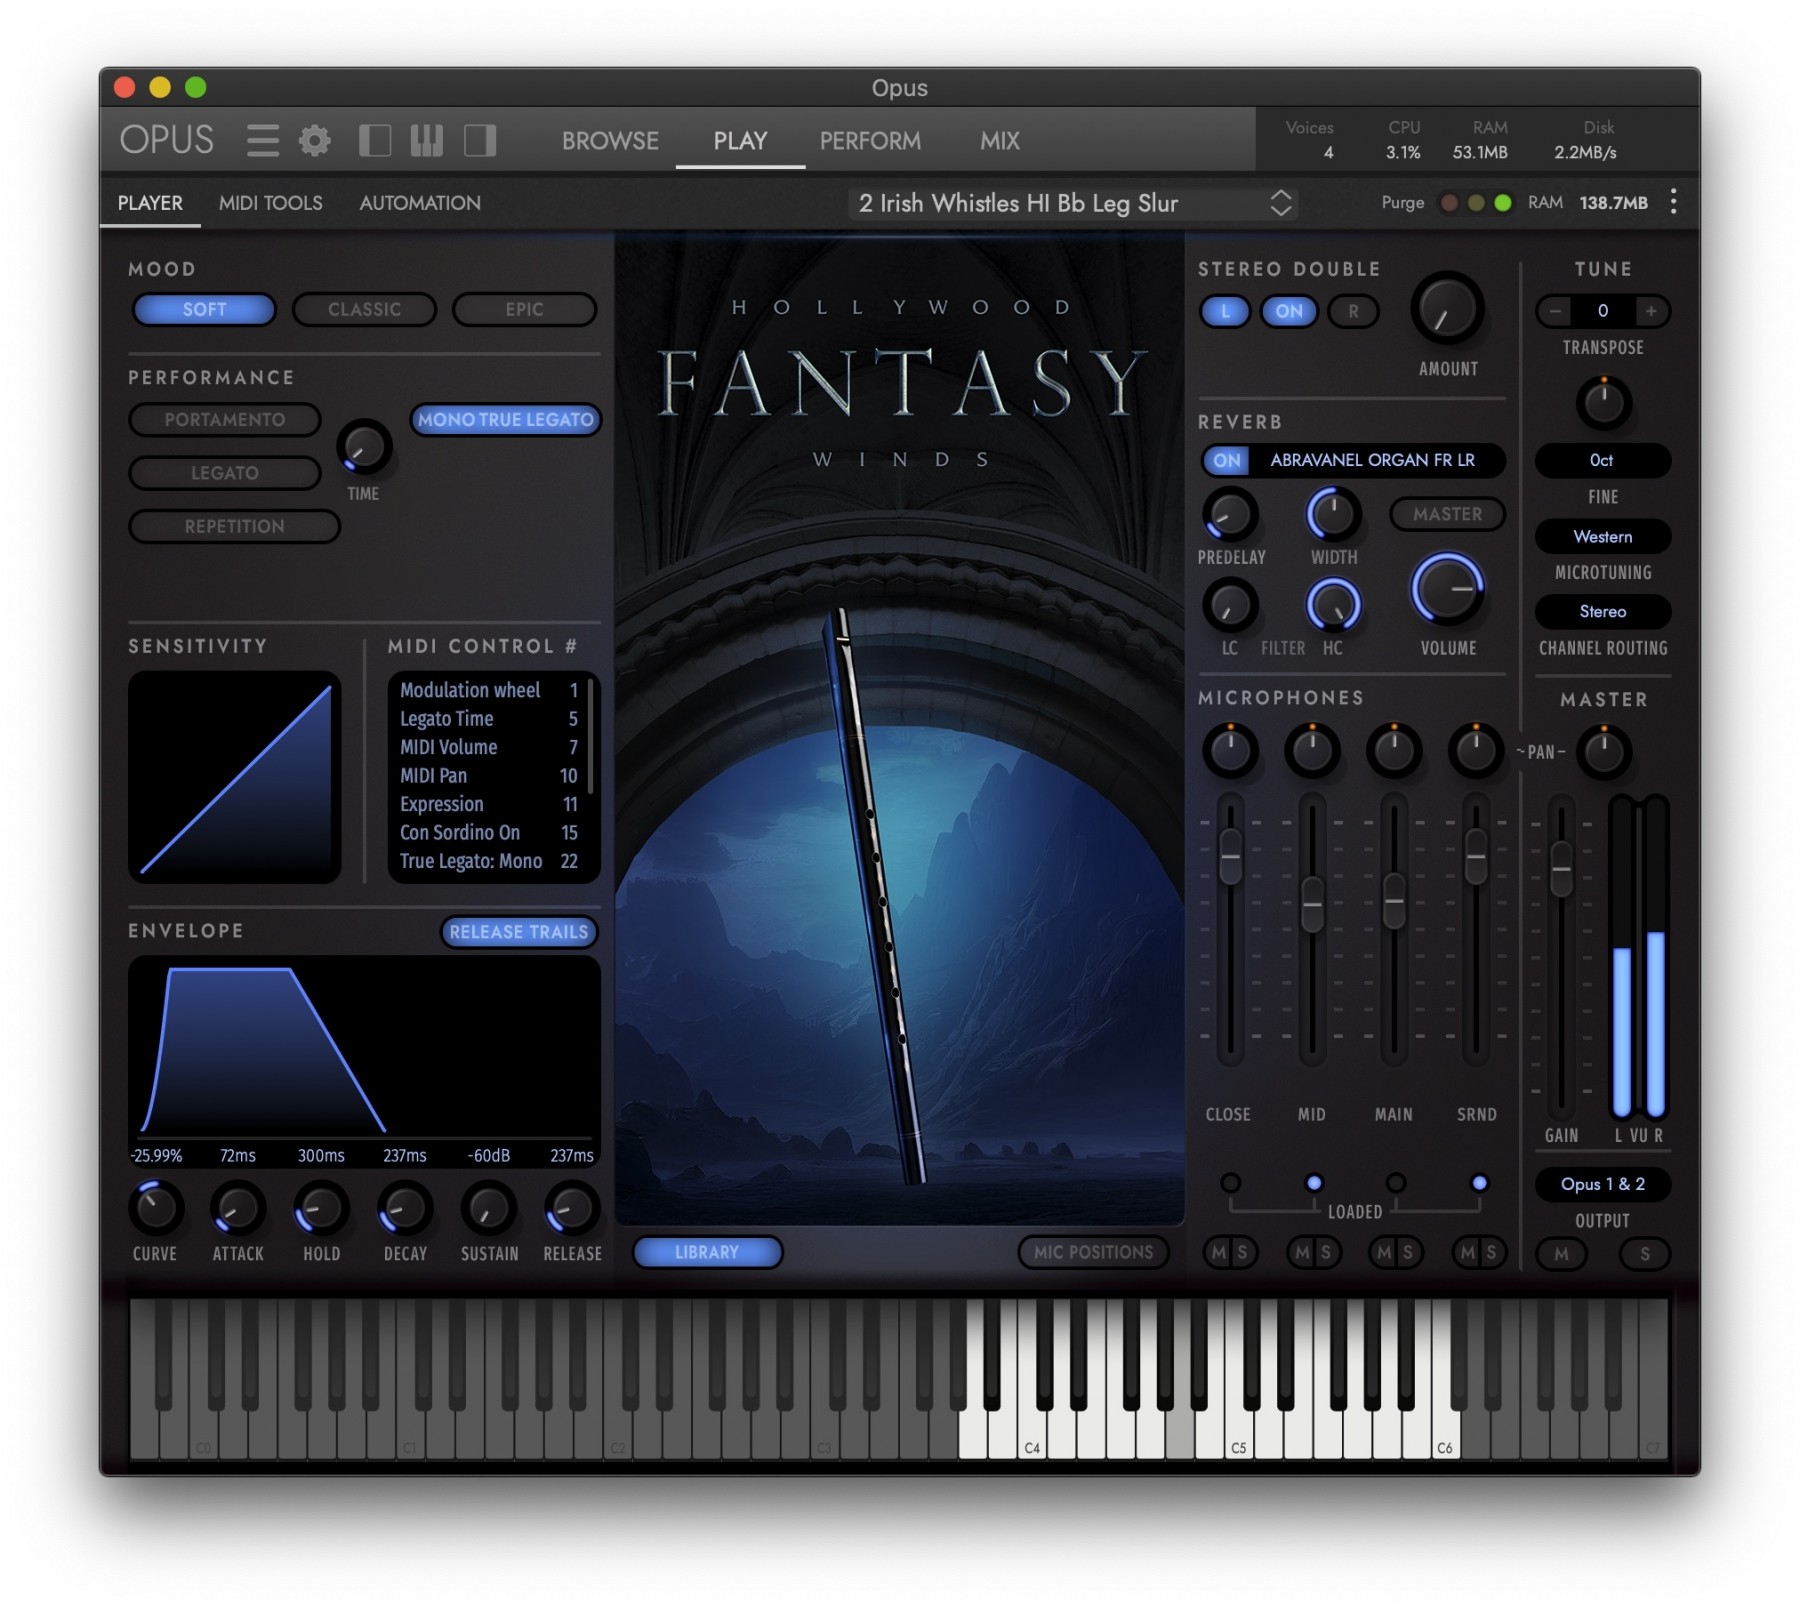Viewport: 1800px width, 1608px height.
Task: Increase transpose with the plus button
Action: [x=1651, y=311]
